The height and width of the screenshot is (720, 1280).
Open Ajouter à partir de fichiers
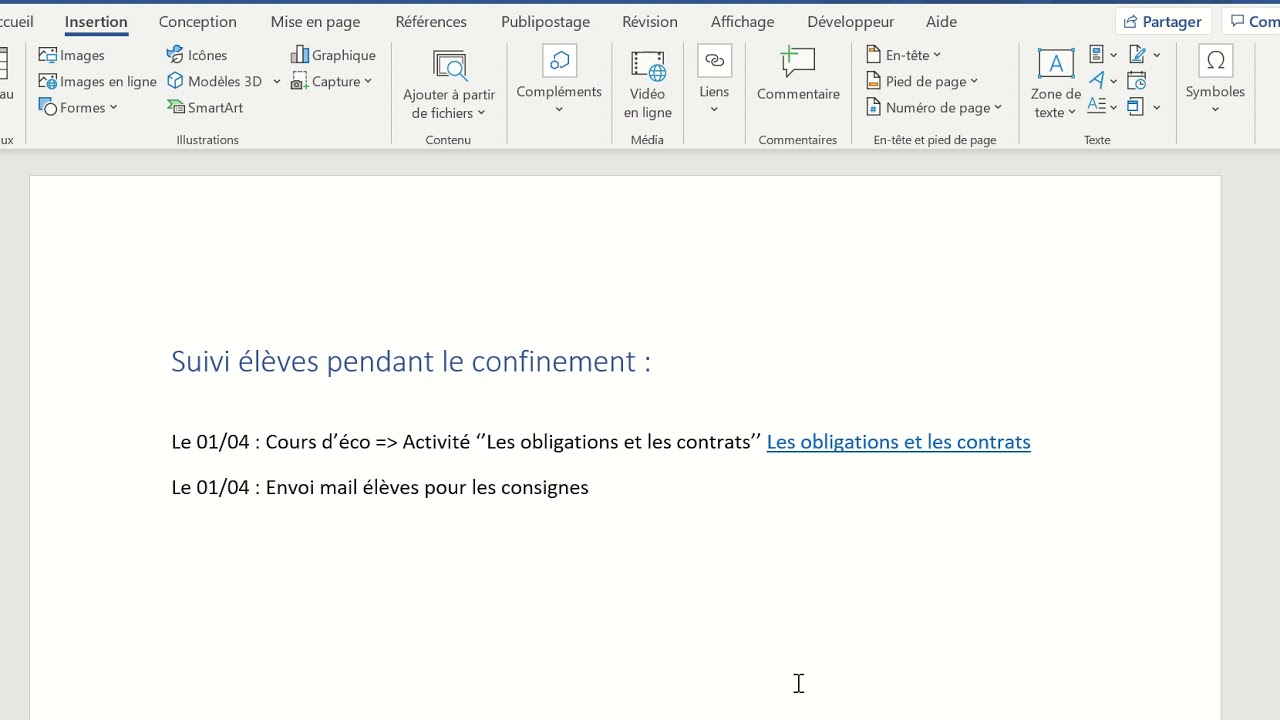click(449, 85)
